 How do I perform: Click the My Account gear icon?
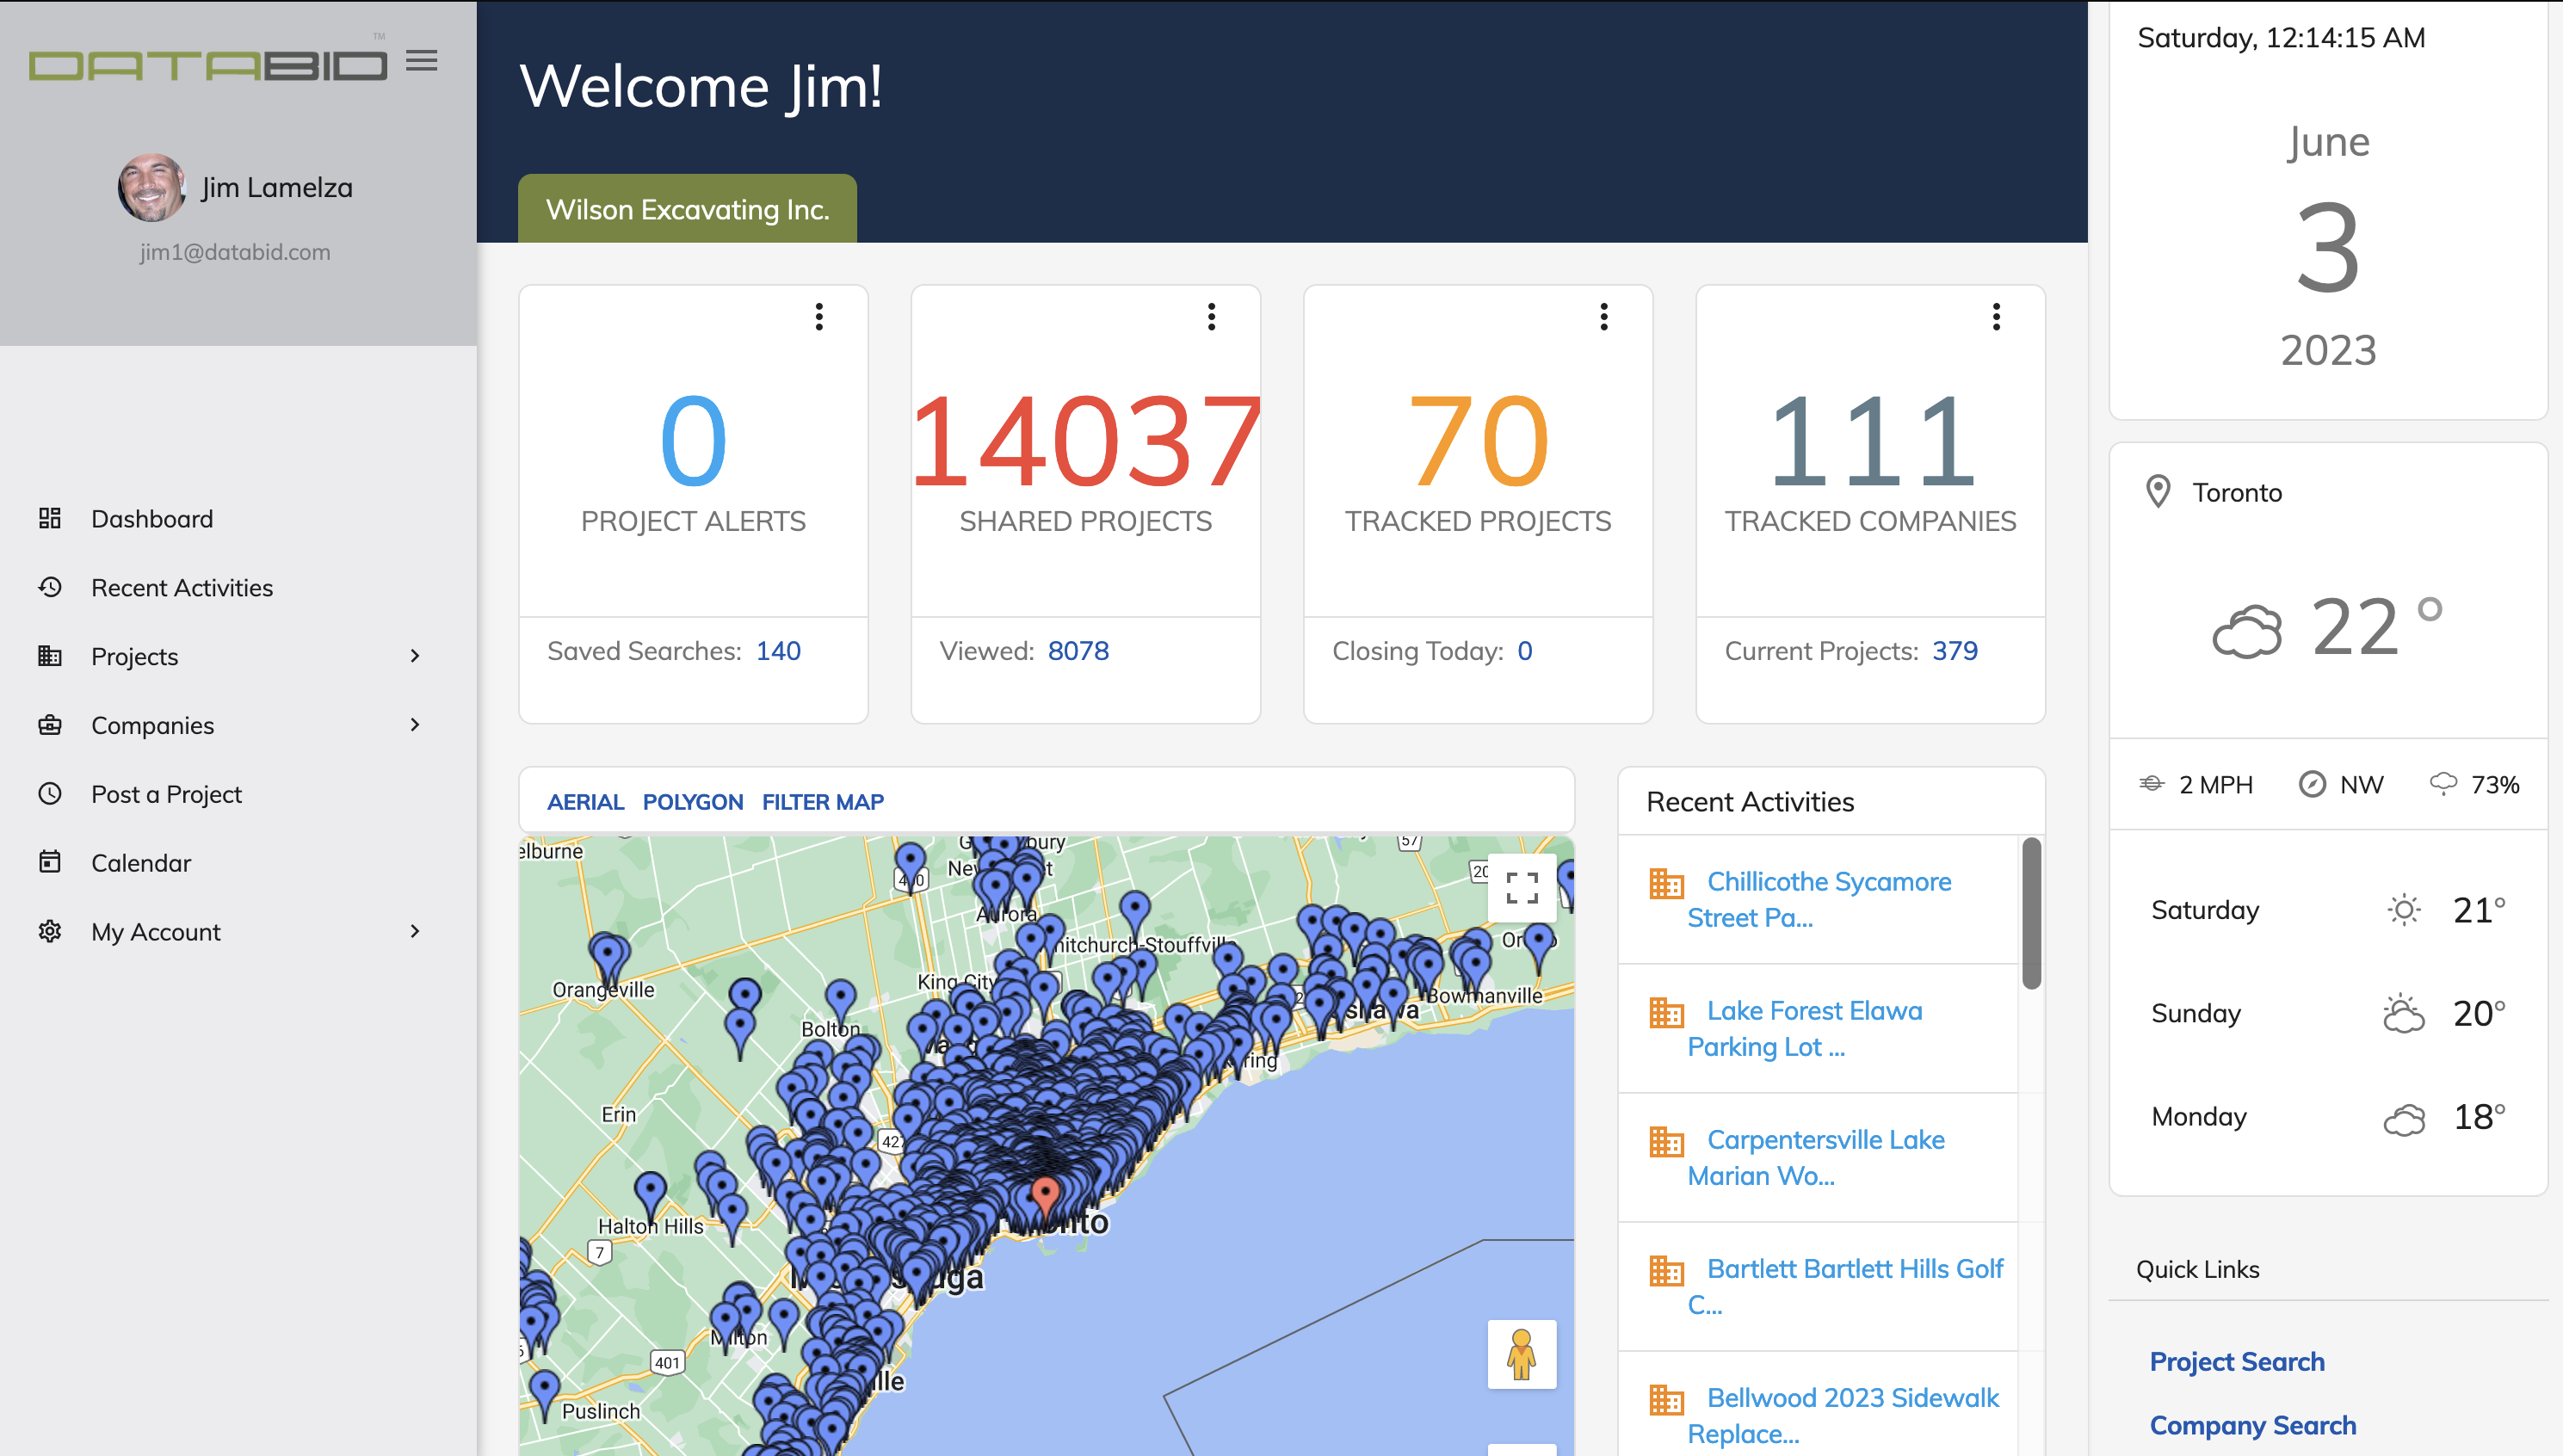pos(50,931)
